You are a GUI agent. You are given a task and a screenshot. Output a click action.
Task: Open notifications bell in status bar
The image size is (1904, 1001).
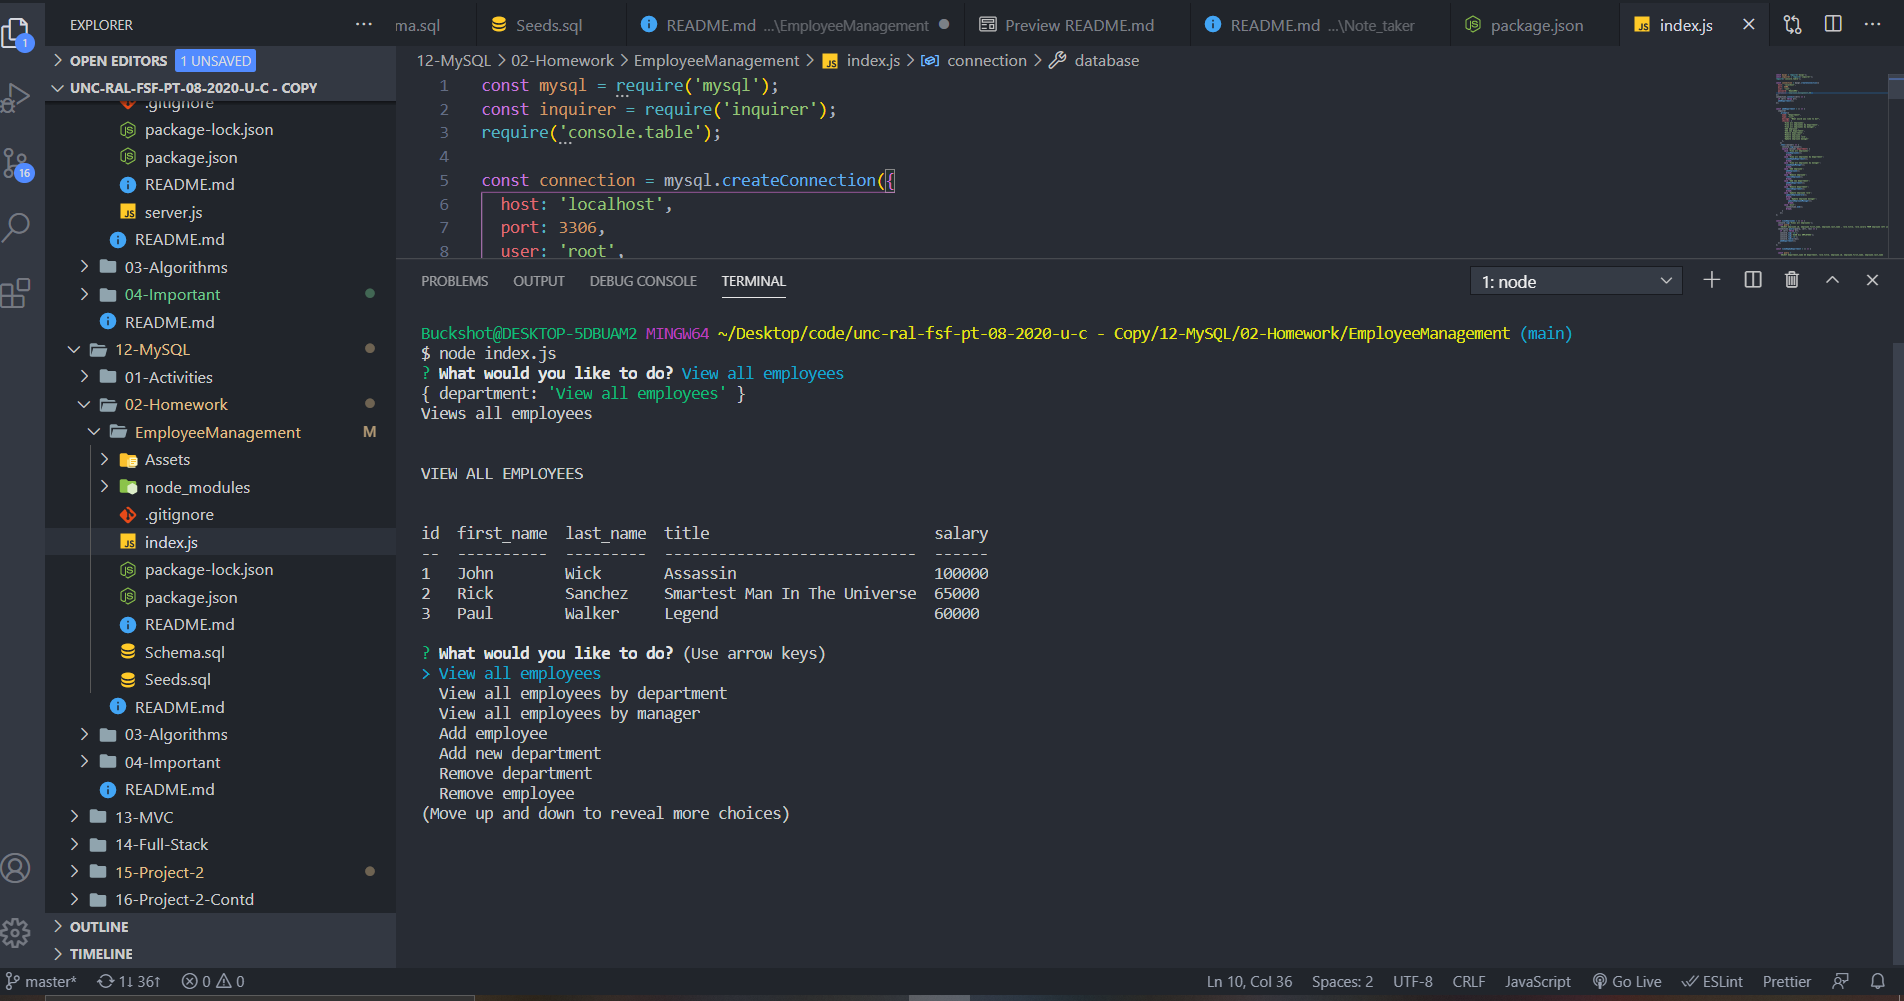click(1878, 982)
